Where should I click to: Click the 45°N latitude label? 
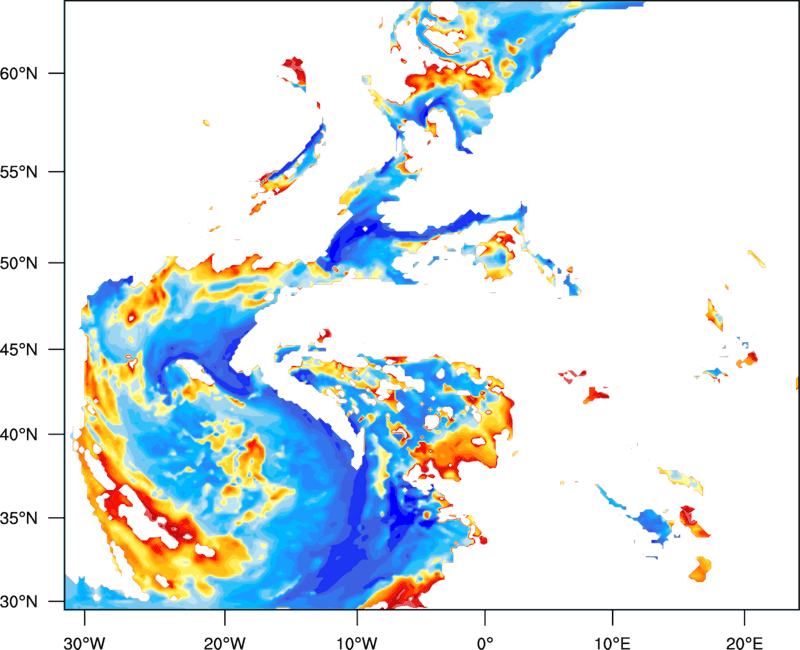19,349
